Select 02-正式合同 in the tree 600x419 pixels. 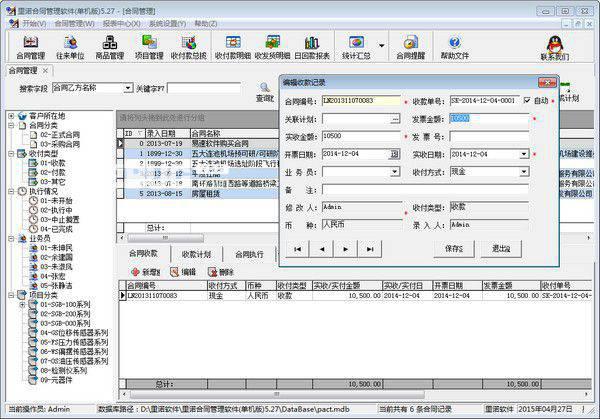(60, 135)
